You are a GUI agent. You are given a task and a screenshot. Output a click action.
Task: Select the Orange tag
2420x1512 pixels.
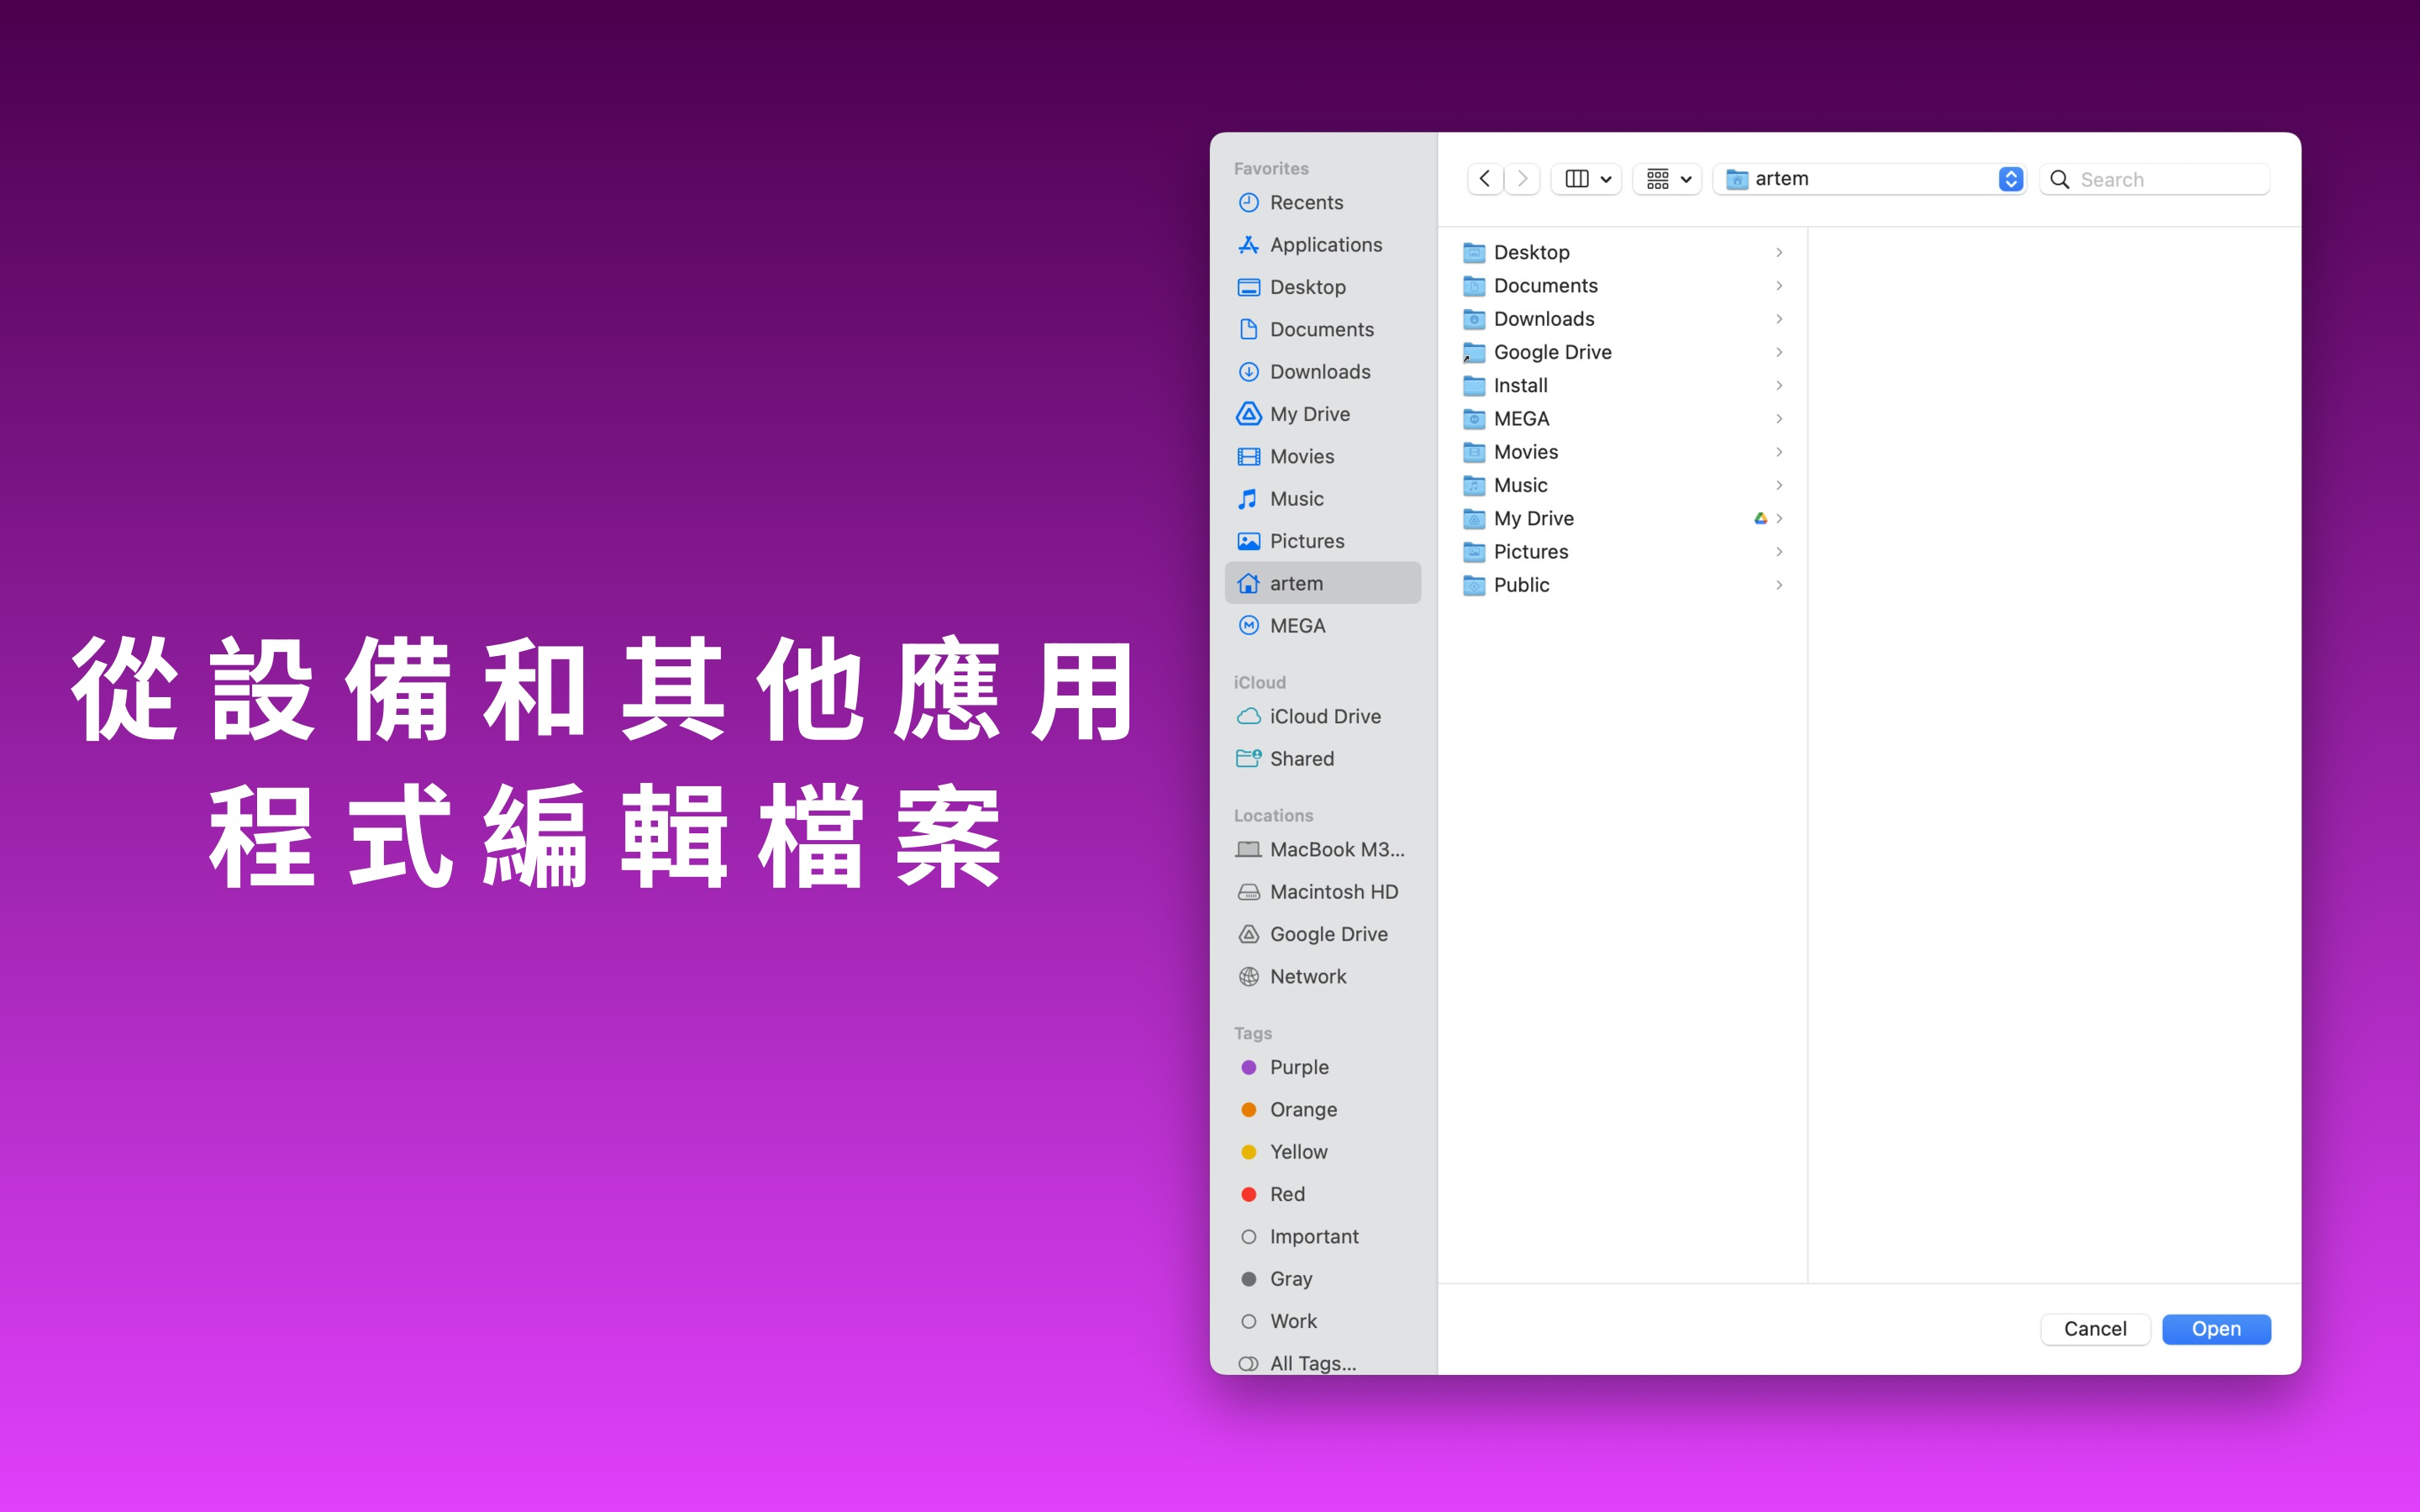pyautogui.click(x=1322, y=1109)
